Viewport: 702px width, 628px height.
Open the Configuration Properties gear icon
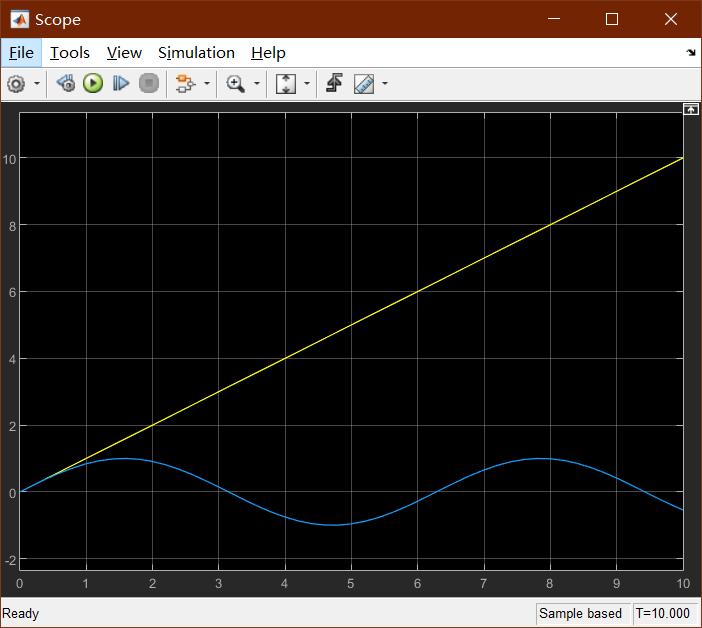tap(16, 84)
